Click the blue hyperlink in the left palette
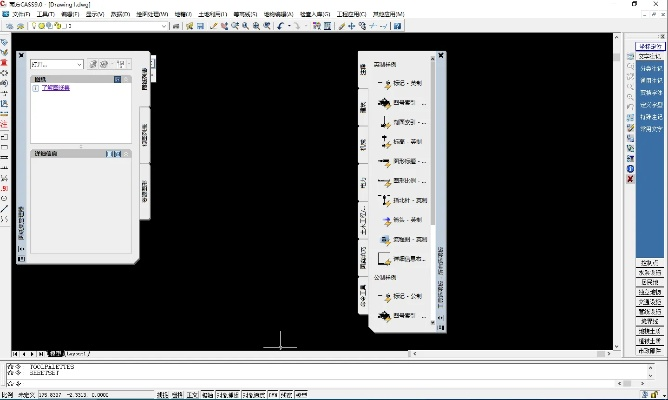This screenshot has width=668, height=400. tap(56, 88)
